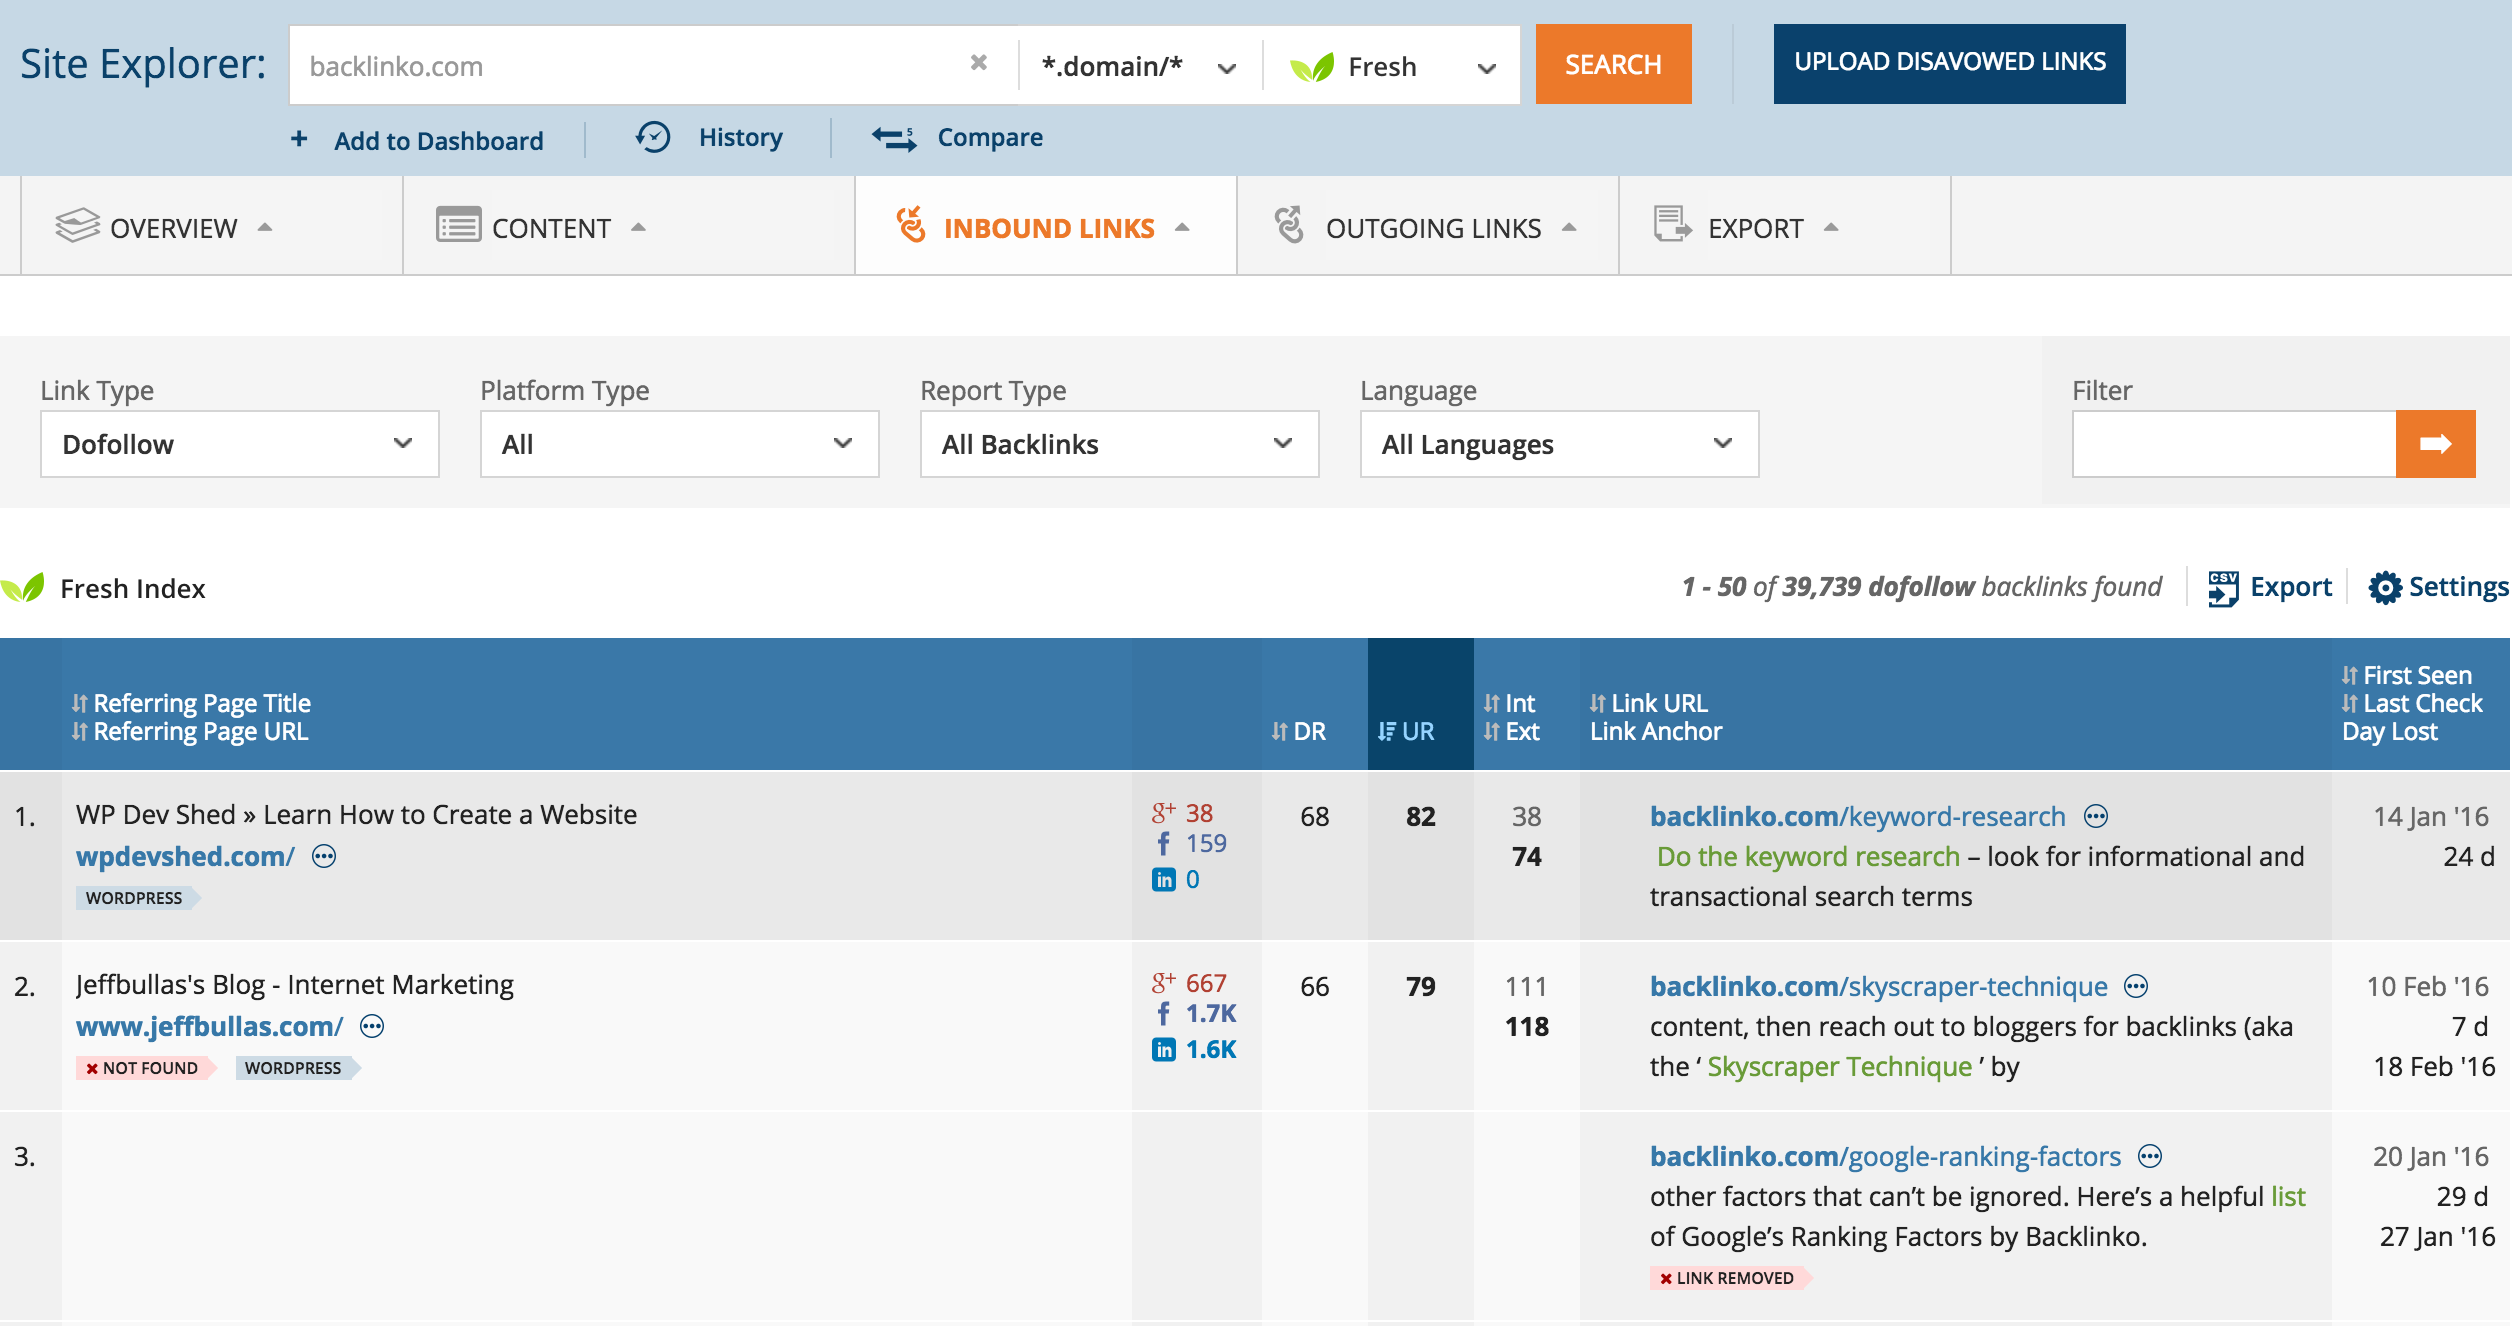
Task: Click the CSV export icon
Action: (x=2222, y=588)
